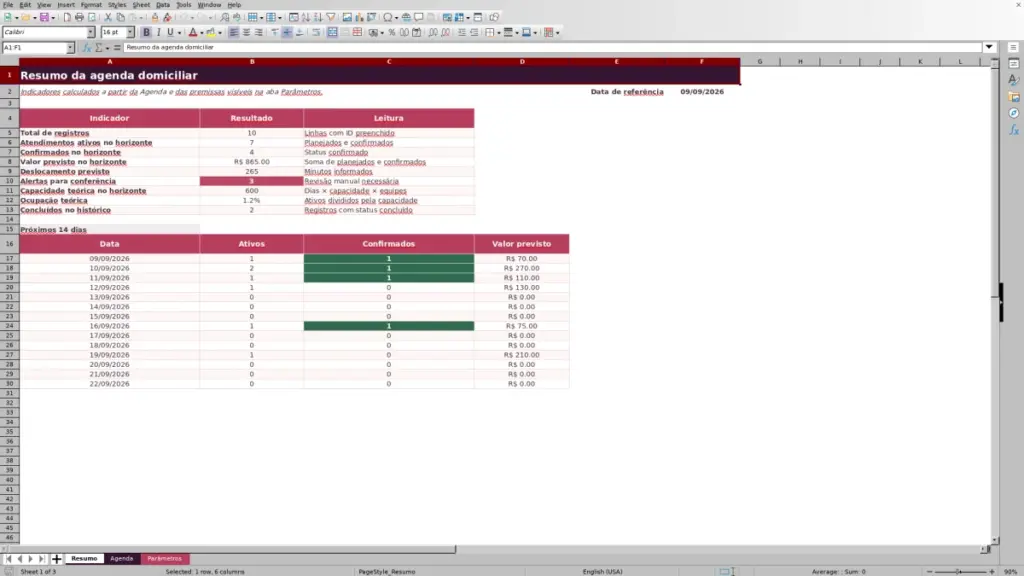Toggle wrap text for the cell
Screen dimensions: 1024x576
[x=316, y=33]
